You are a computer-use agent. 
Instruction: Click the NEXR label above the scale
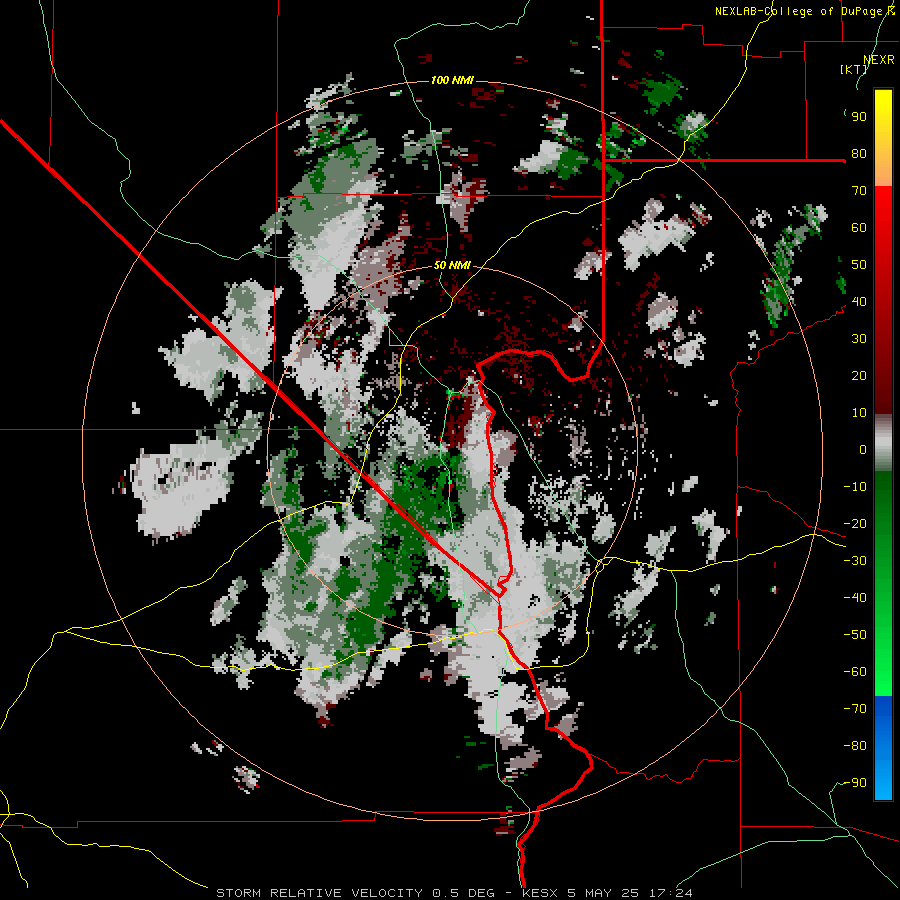pyautogui.click(x=879, y=60)
